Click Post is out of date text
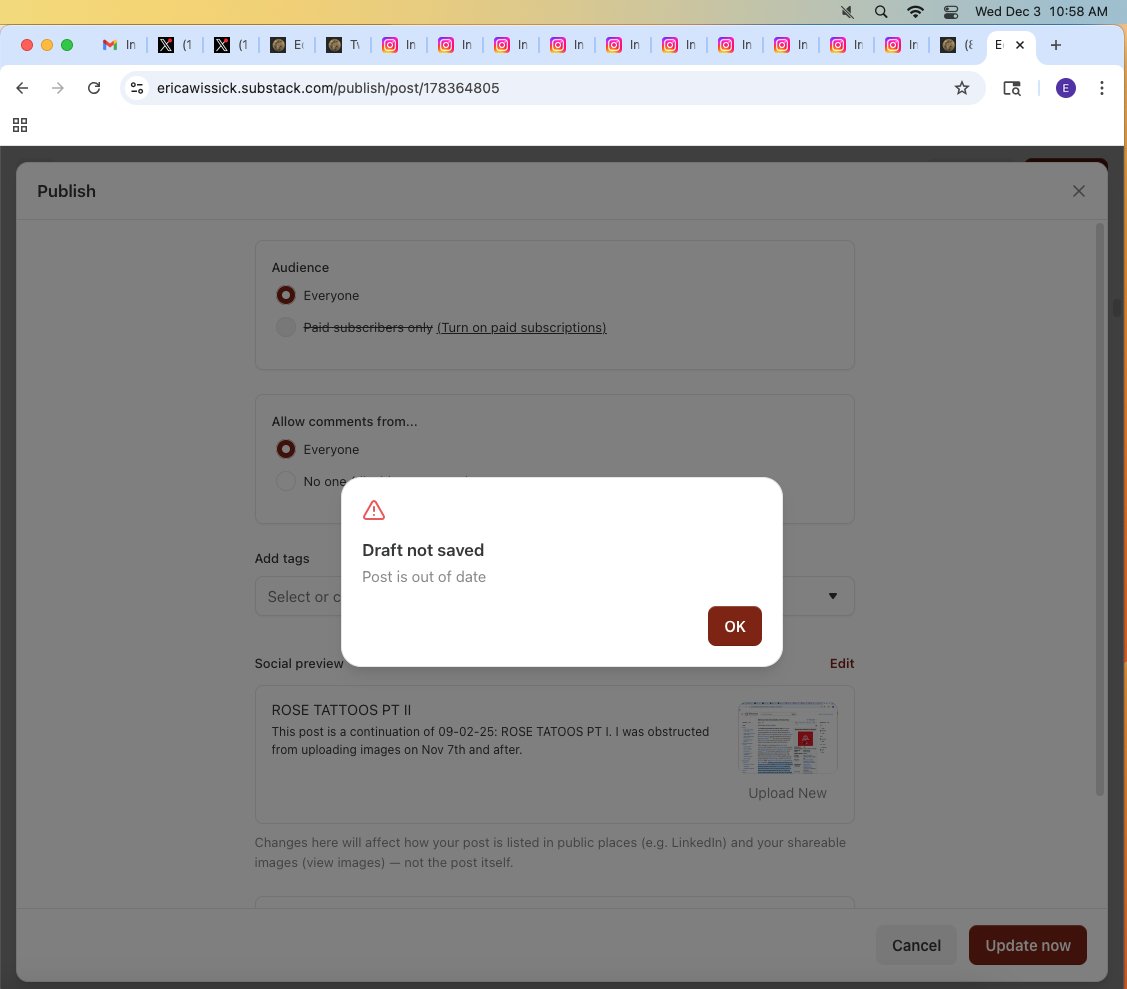1127x989 pixels. (x=423, y=576)
